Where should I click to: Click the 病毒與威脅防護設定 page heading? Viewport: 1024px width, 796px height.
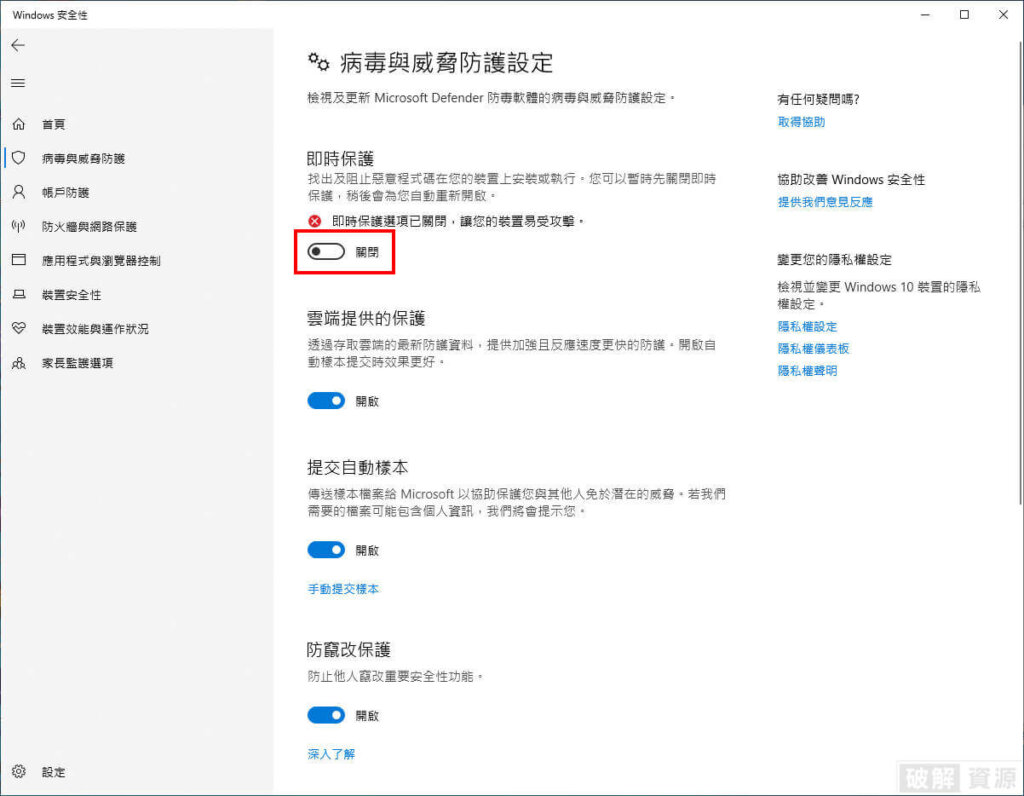(446, 63)
